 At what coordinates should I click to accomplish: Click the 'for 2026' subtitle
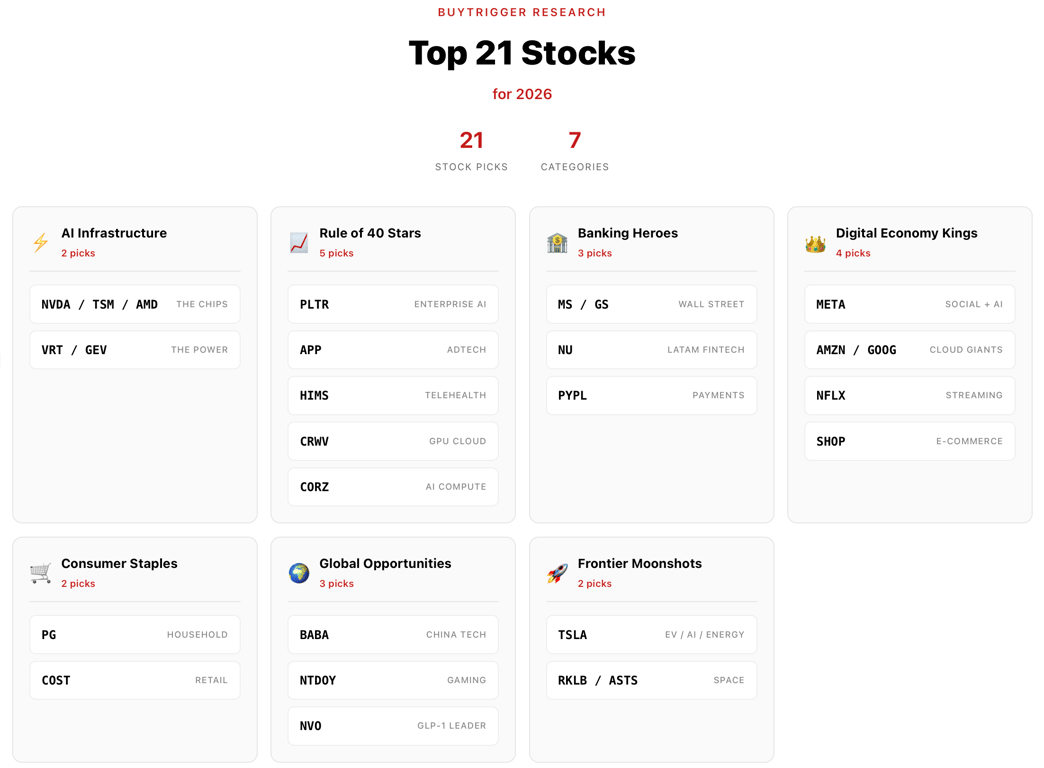coord(522,94)
